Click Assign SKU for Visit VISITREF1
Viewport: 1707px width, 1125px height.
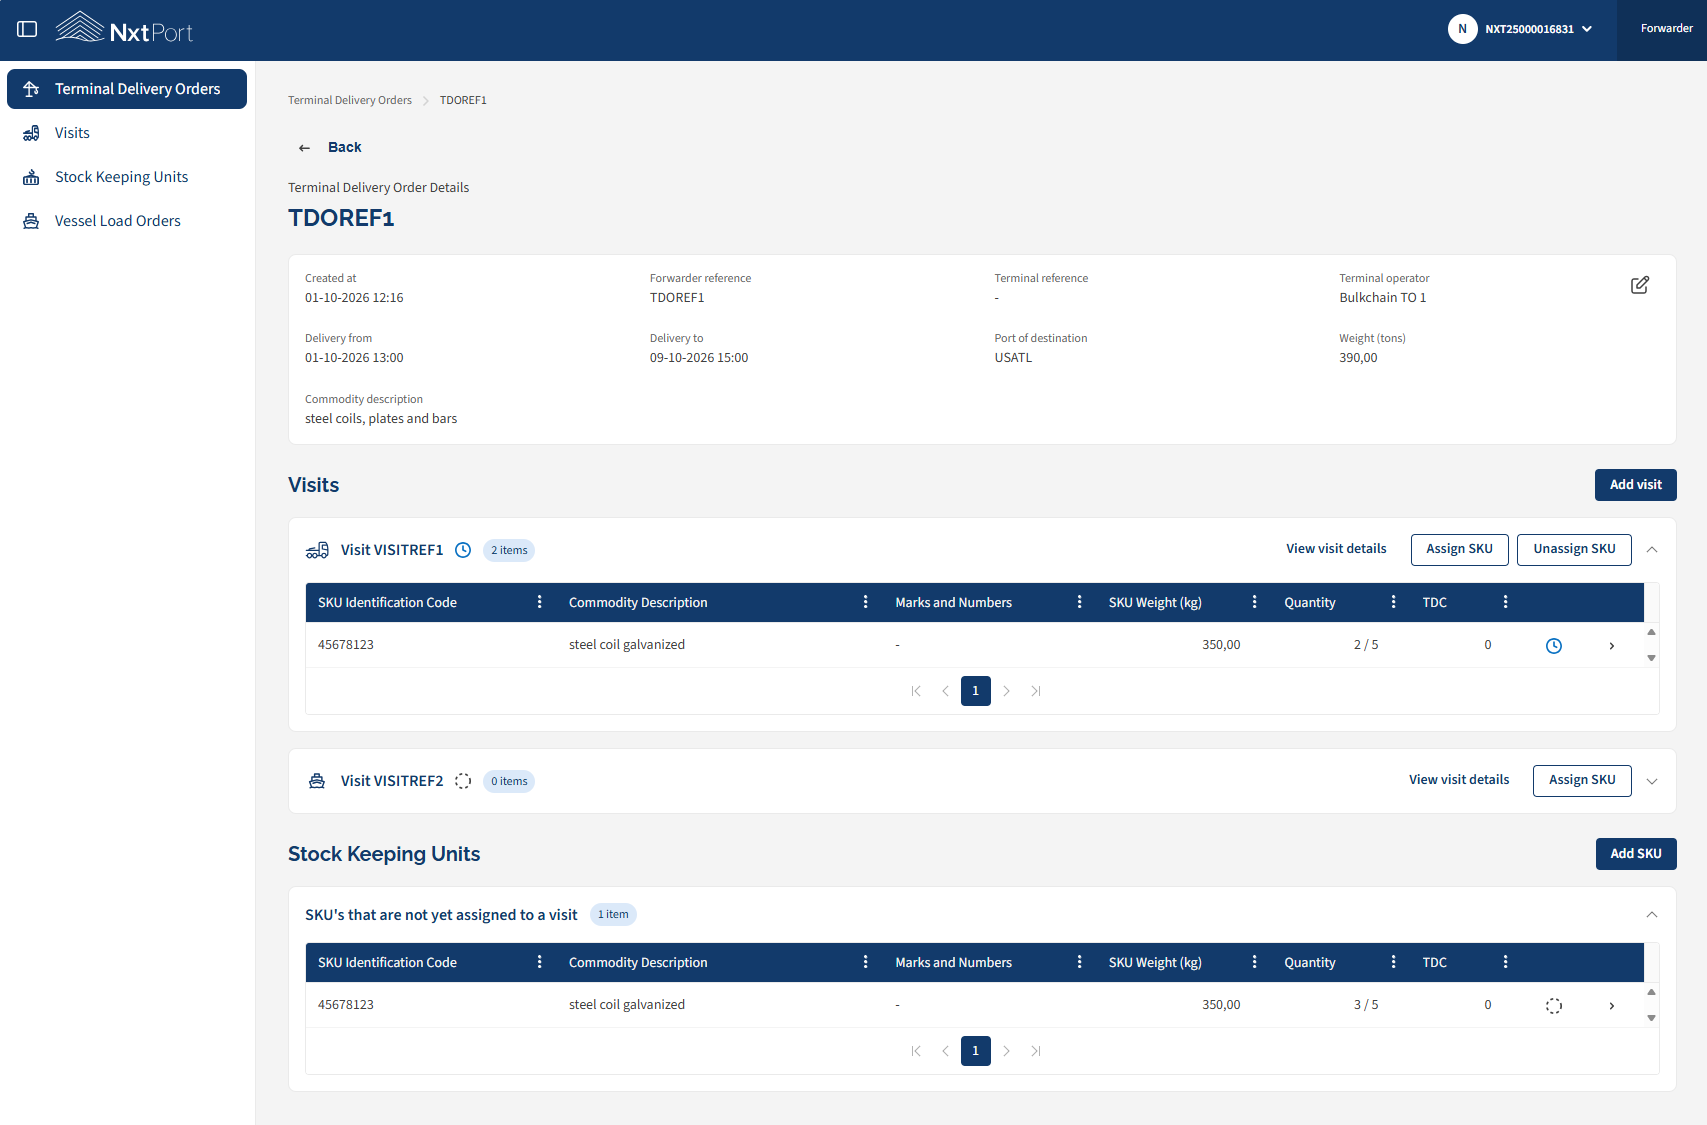pyautogui.click(x=1460, y=550)
